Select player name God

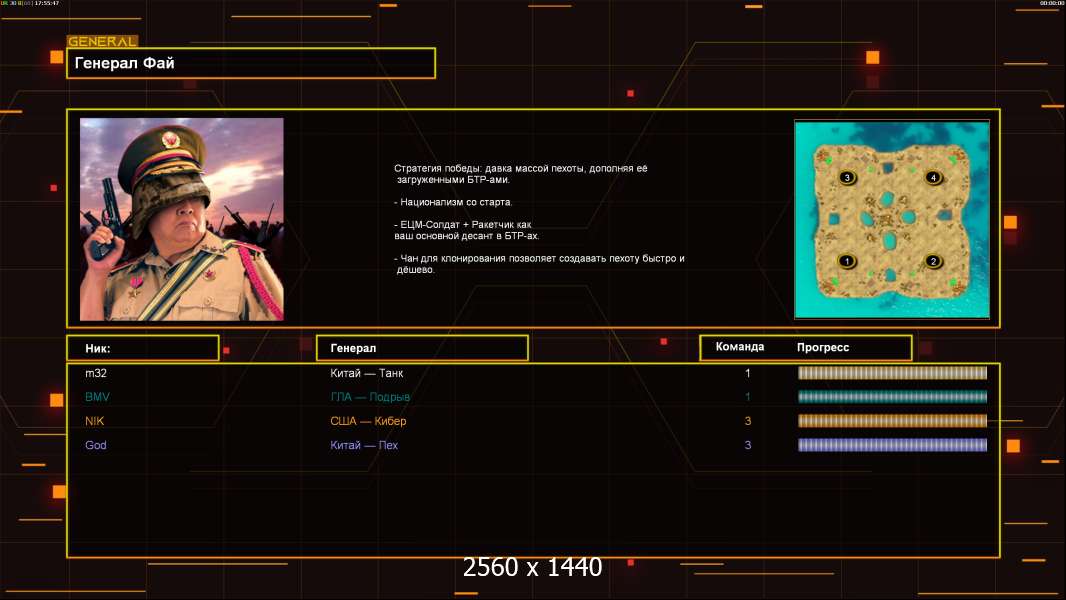click(x=96, y=445)
